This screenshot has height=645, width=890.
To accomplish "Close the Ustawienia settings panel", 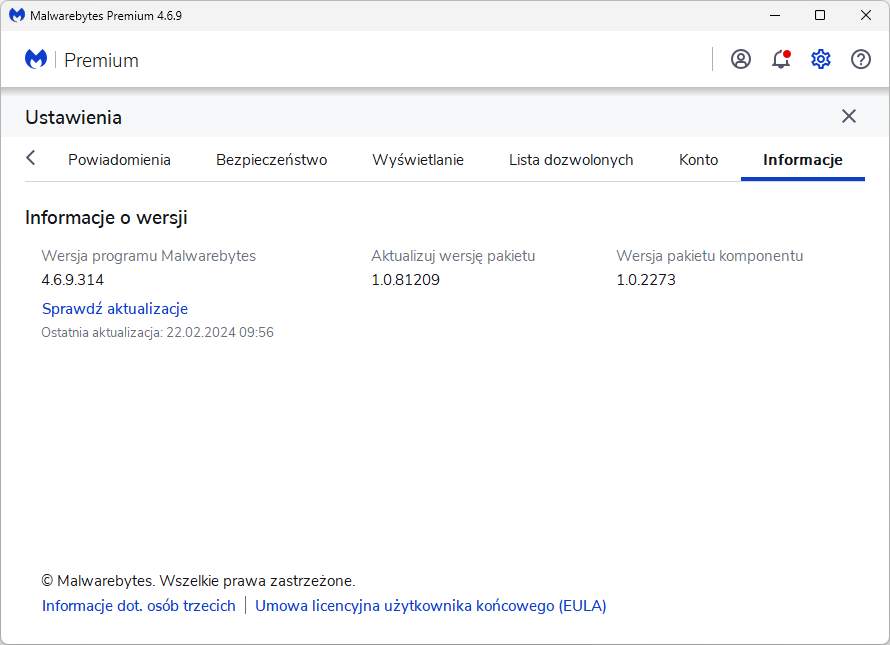I will 849,116.
